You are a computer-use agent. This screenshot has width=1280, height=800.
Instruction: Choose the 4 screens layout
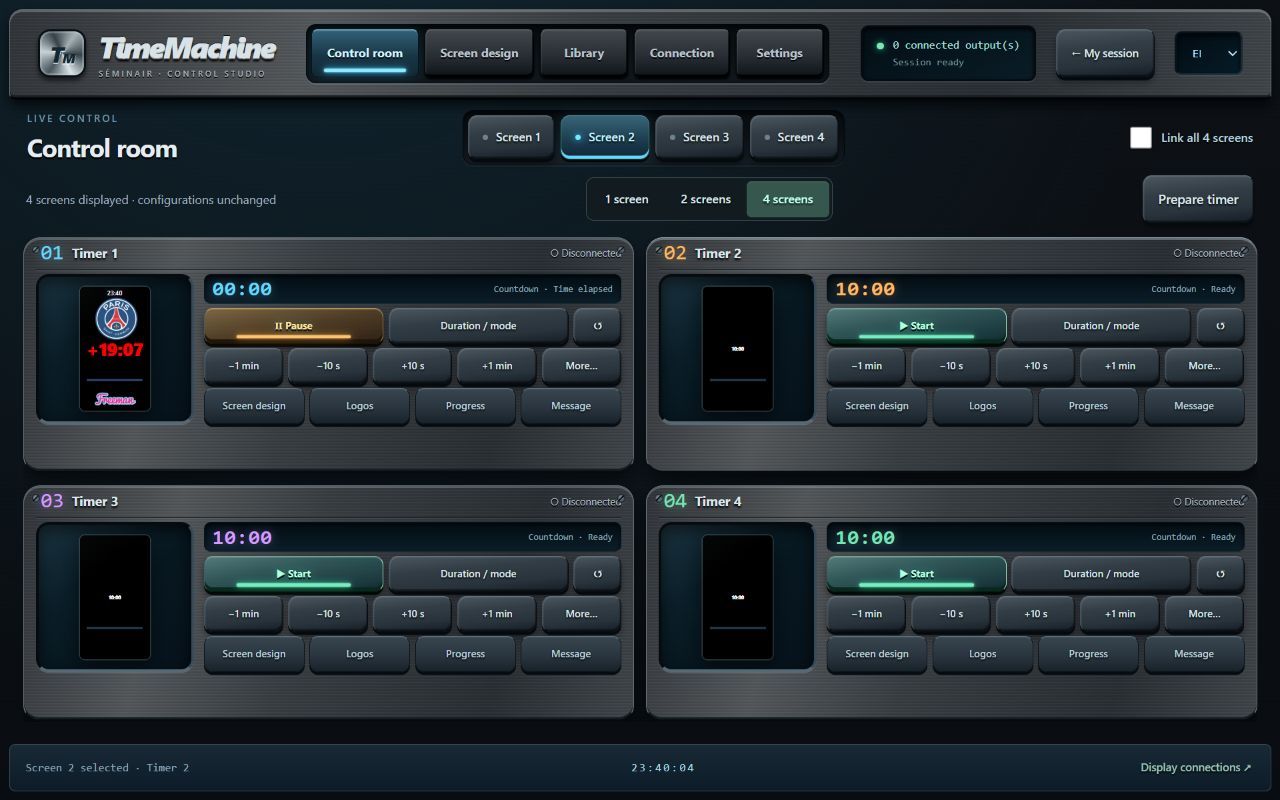[788, 199]
